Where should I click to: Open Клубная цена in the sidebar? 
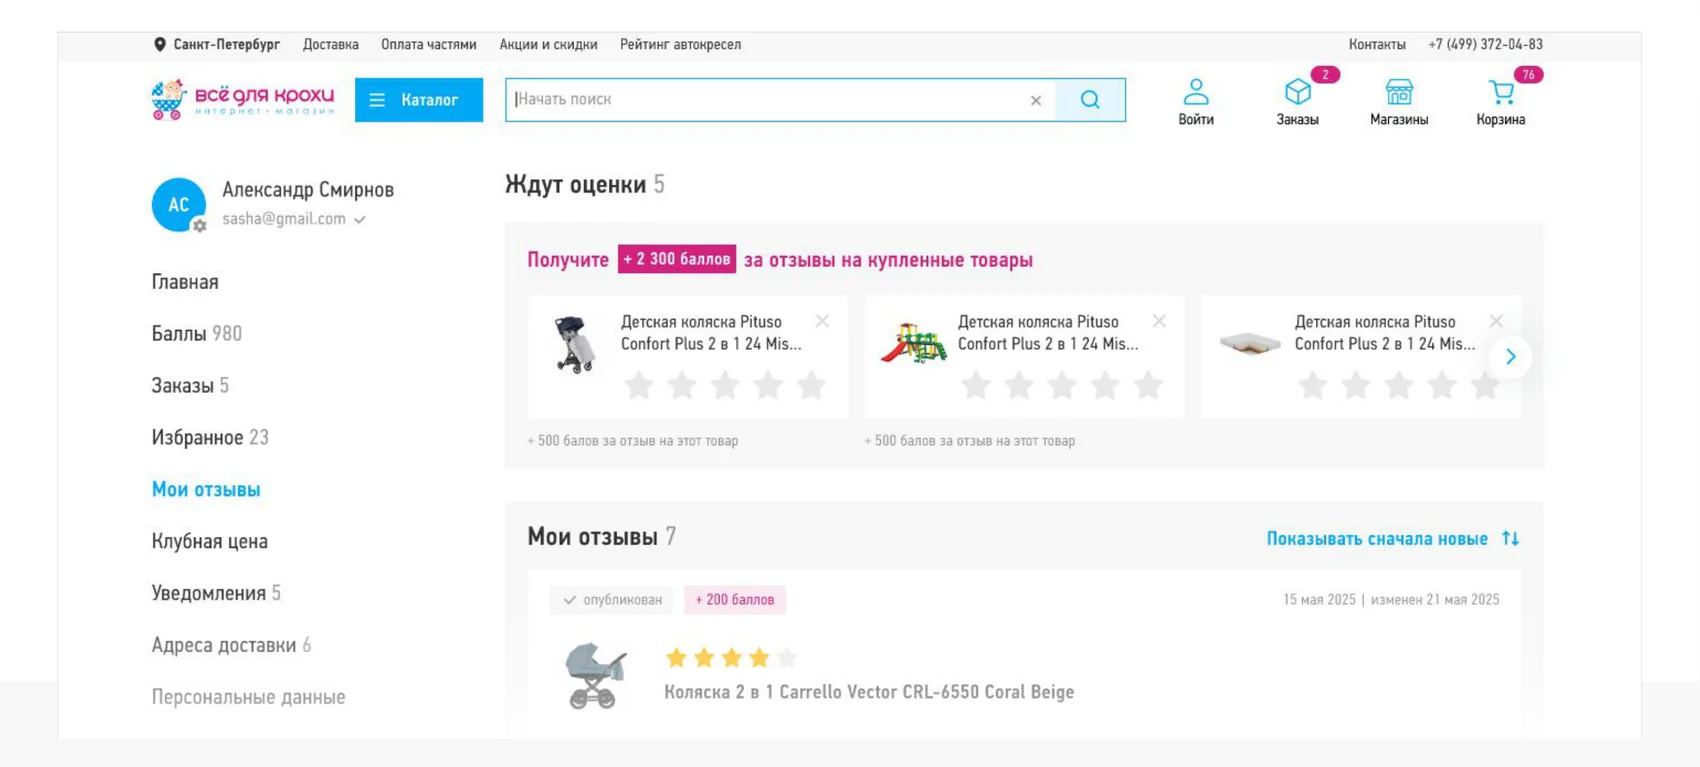pyautogui.click(x=210, y=542)
